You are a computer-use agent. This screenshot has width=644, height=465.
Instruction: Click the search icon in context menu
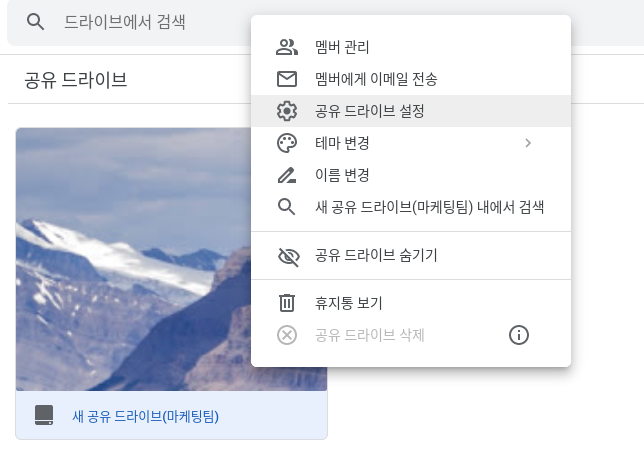coord(287,207)
